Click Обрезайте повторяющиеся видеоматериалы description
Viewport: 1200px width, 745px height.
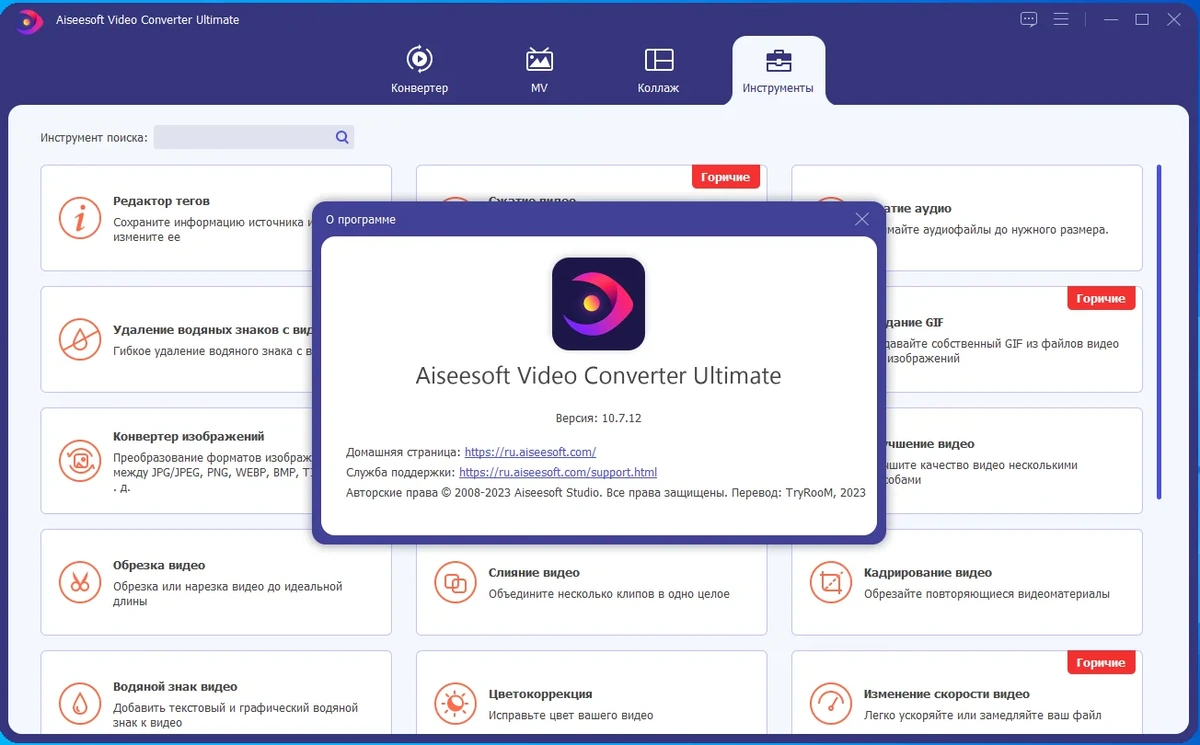(987, 594)
